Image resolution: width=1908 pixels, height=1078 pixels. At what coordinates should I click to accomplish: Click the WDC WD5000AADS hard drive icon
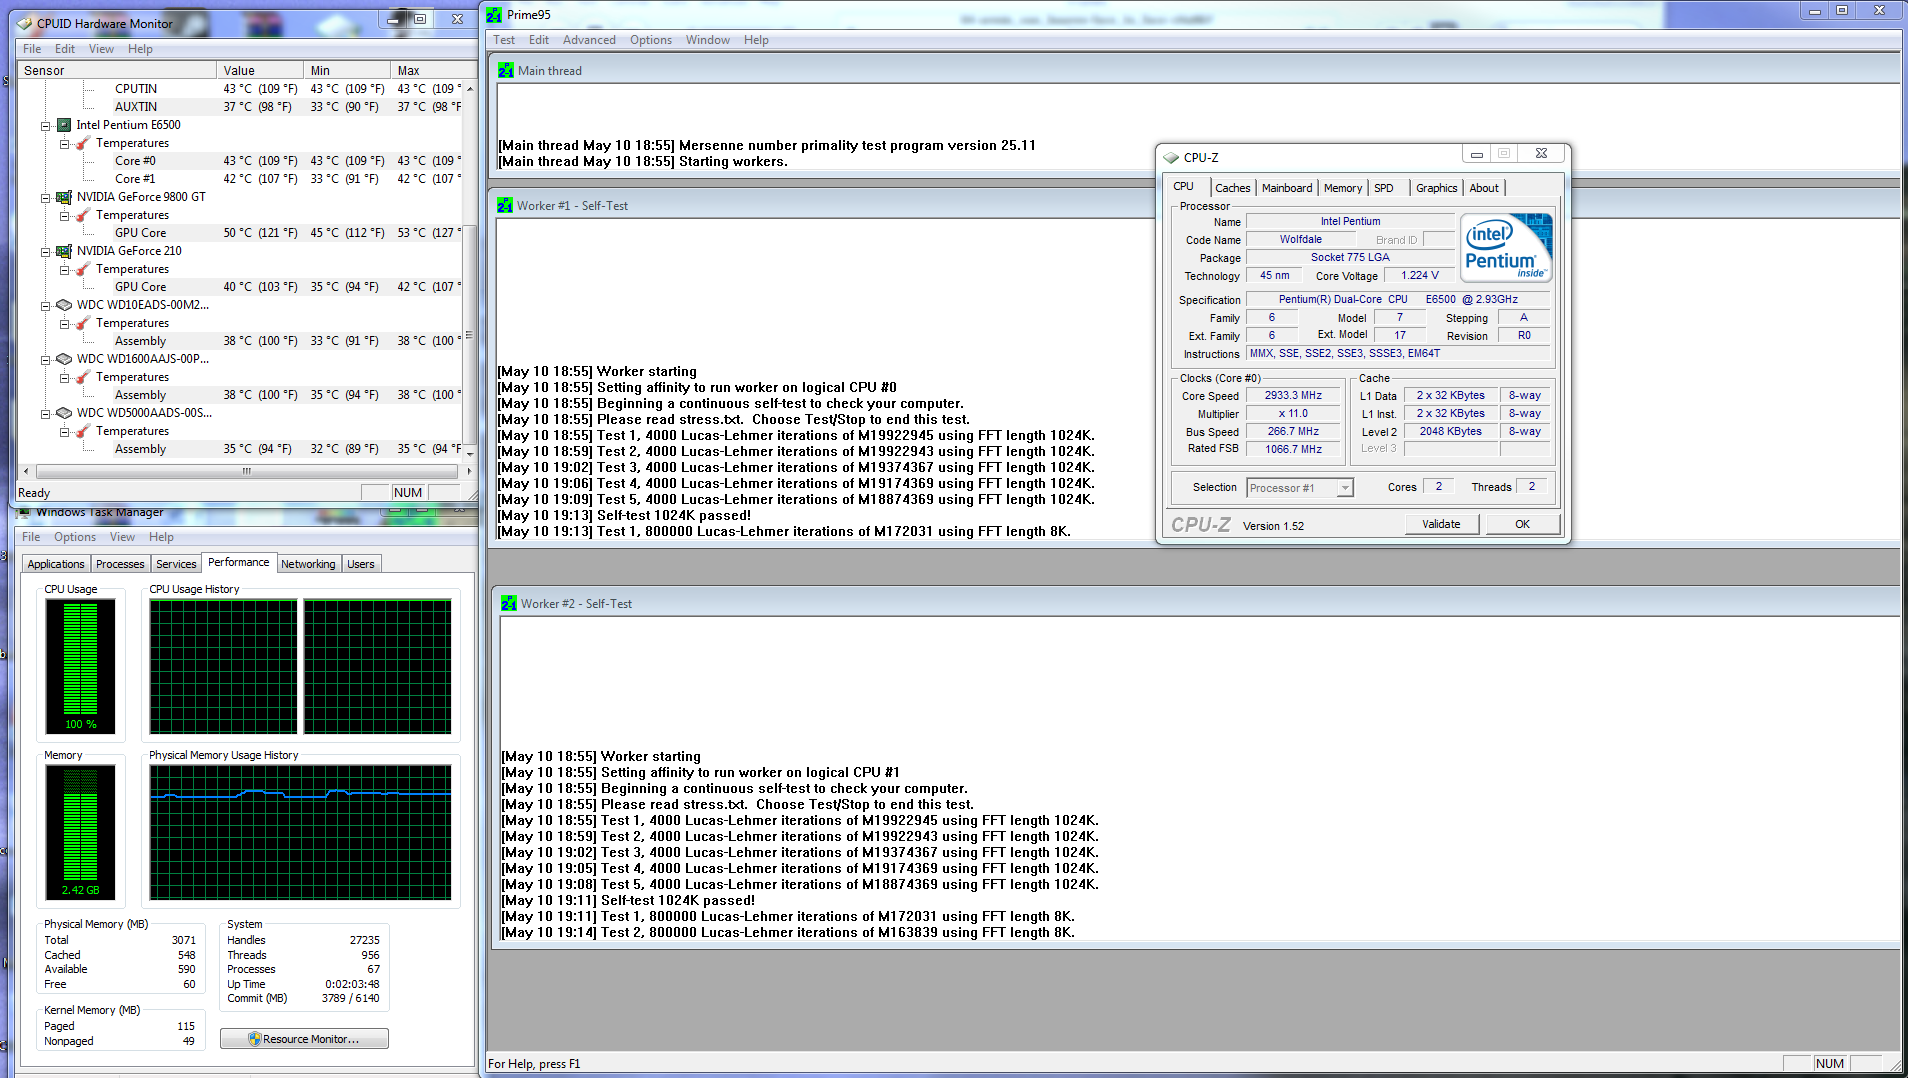pos(64,413)
